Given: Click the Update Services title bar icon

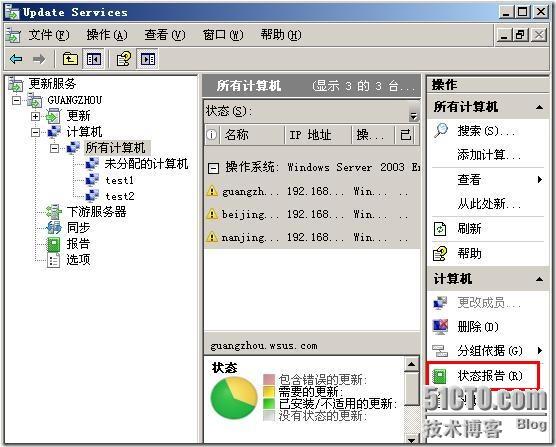Looking at the screenshot, I should (x=12, y=12).
